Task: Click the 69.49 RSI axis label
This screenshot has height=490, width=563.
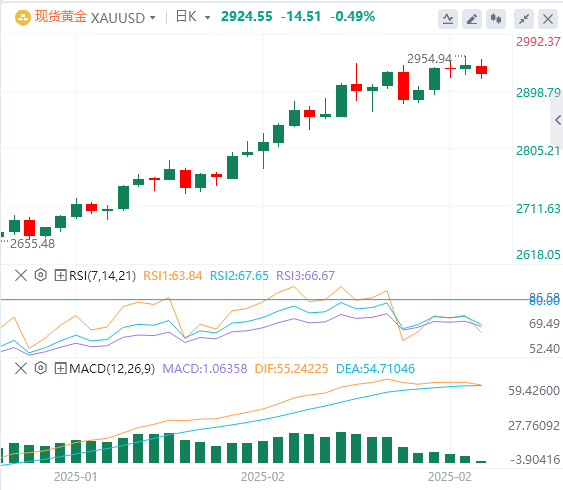Action: 544,324
